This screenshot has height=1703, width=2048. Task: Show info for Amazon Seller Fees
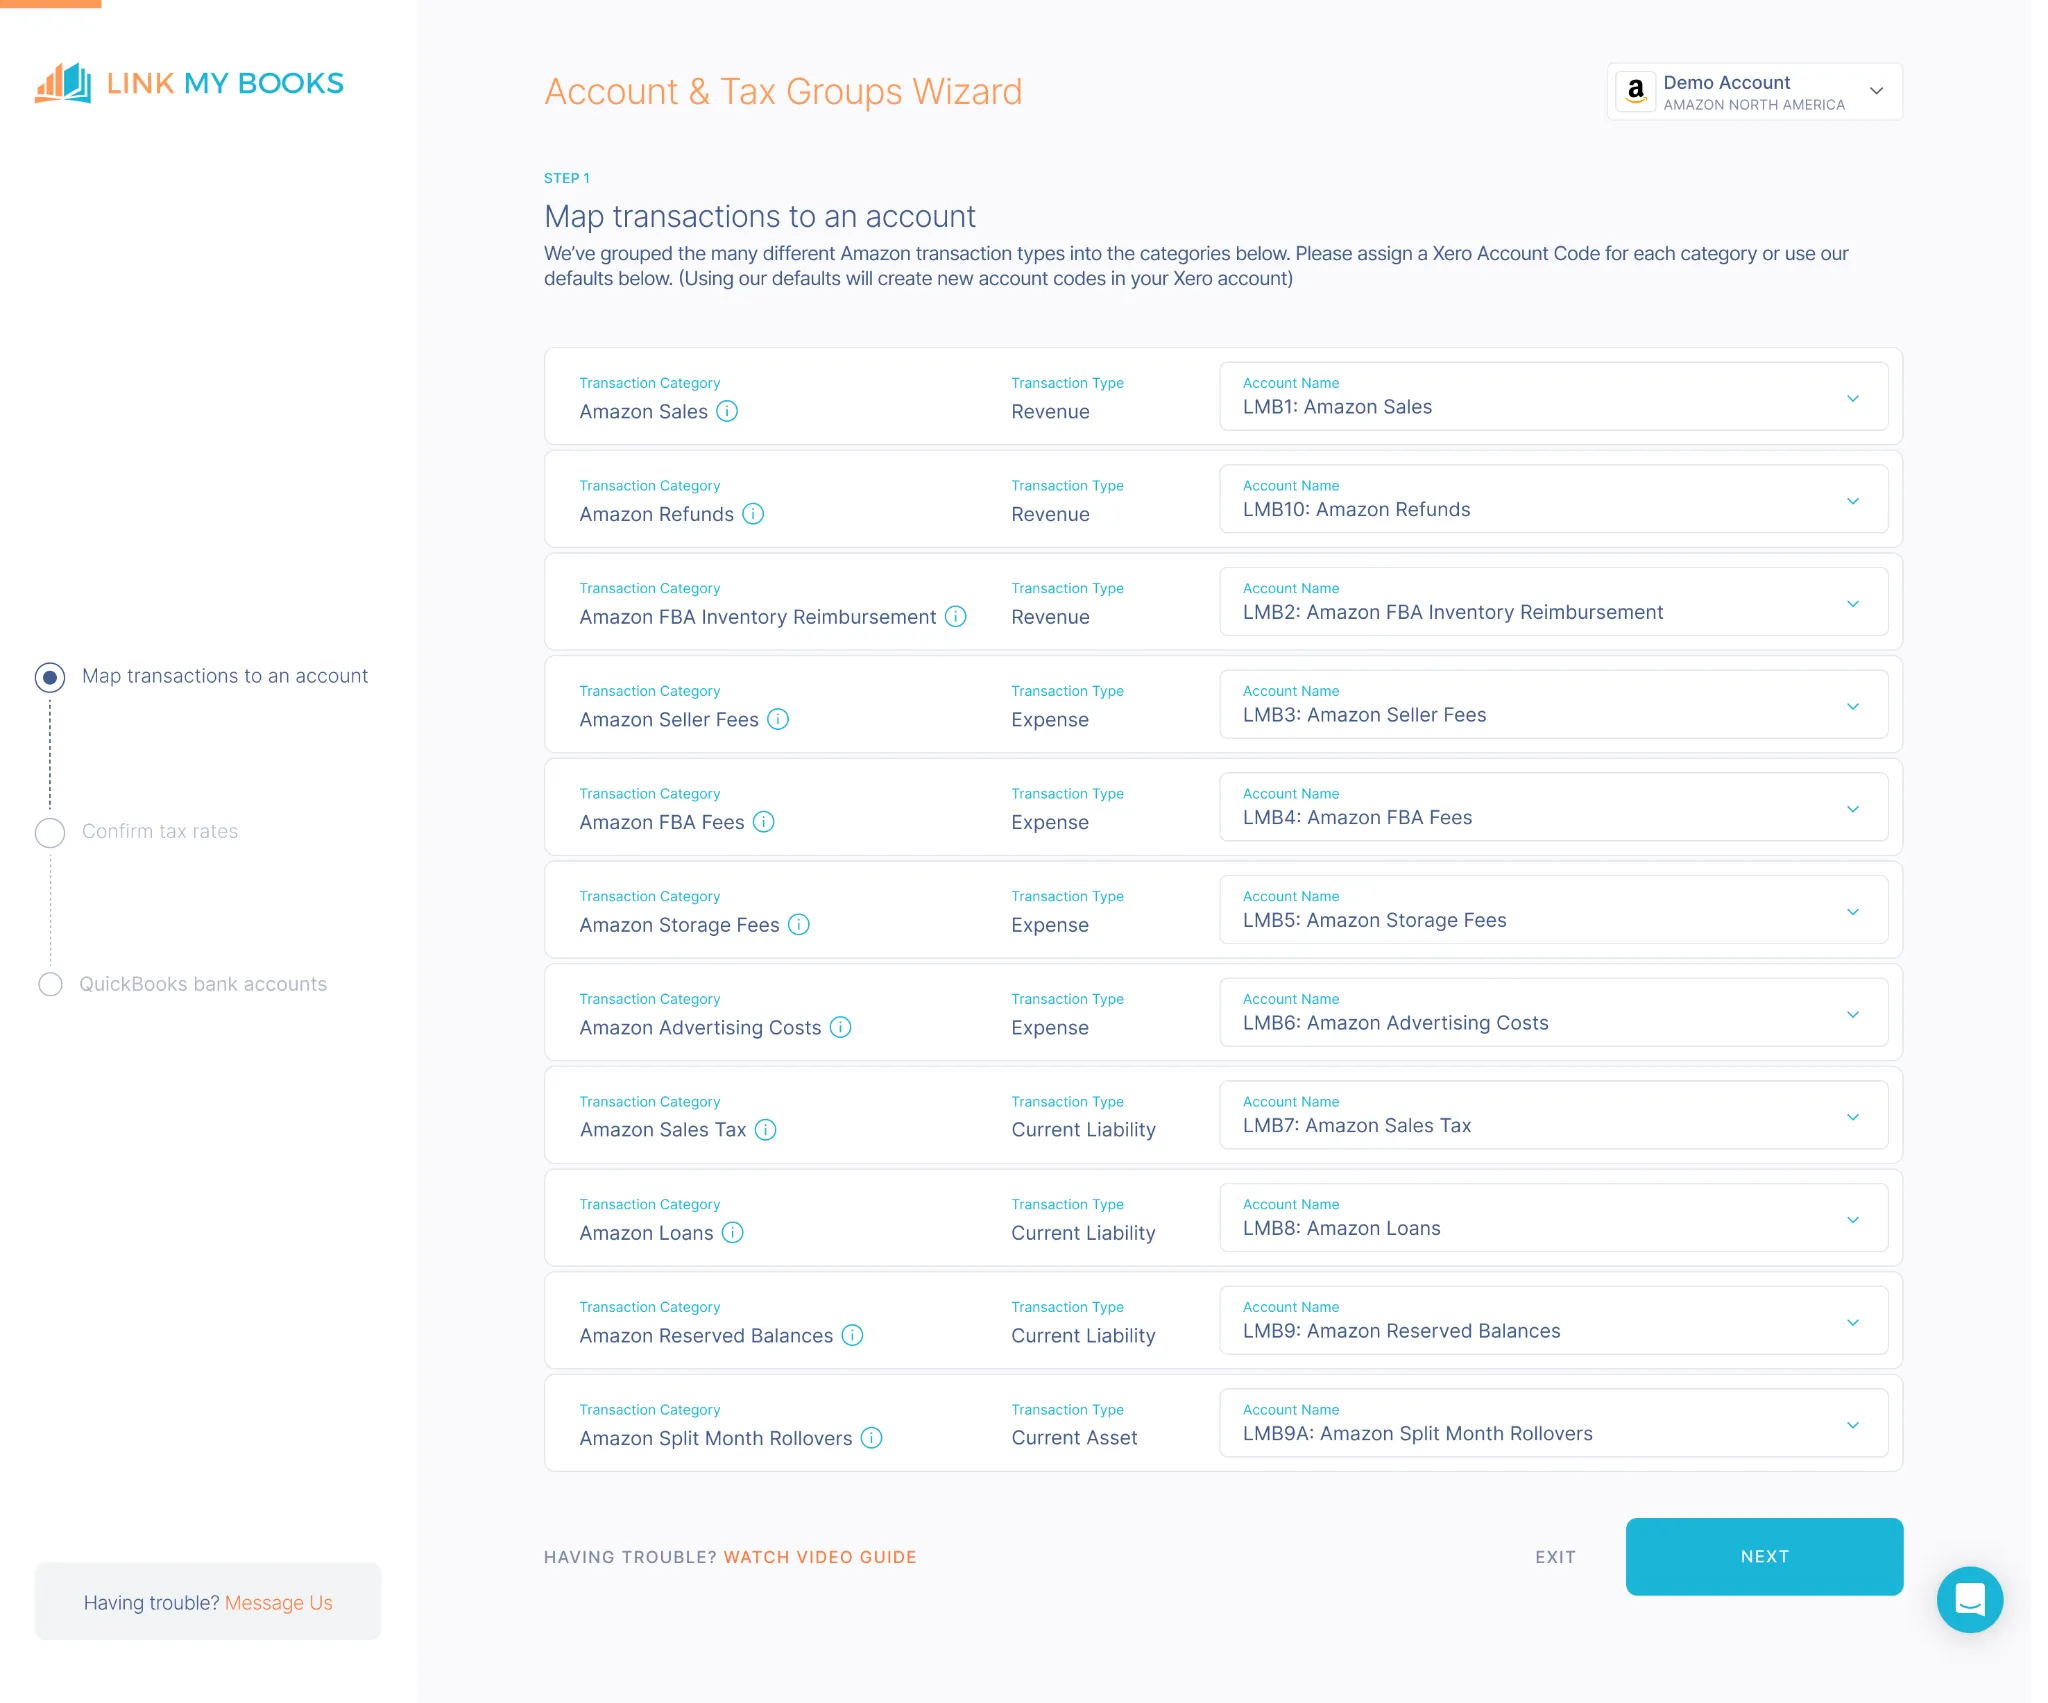click(778, 719)
